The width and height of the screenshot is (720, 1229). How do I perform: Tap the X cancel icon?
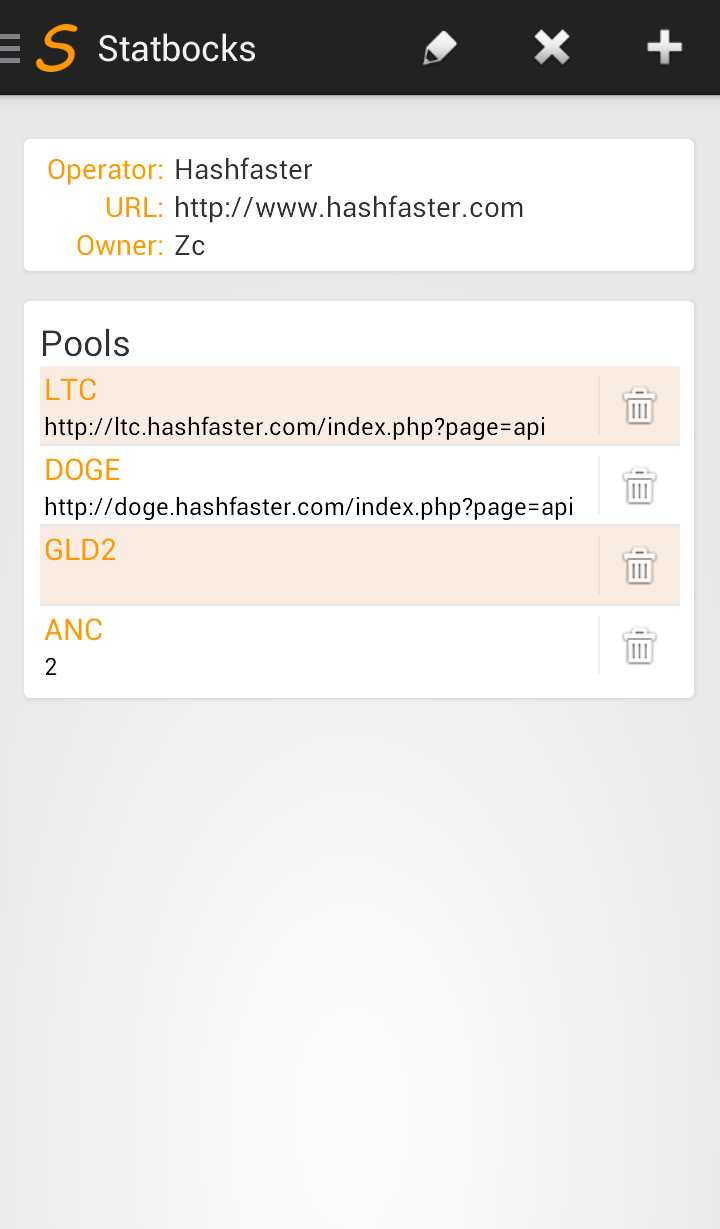click(x=551, y=48)
